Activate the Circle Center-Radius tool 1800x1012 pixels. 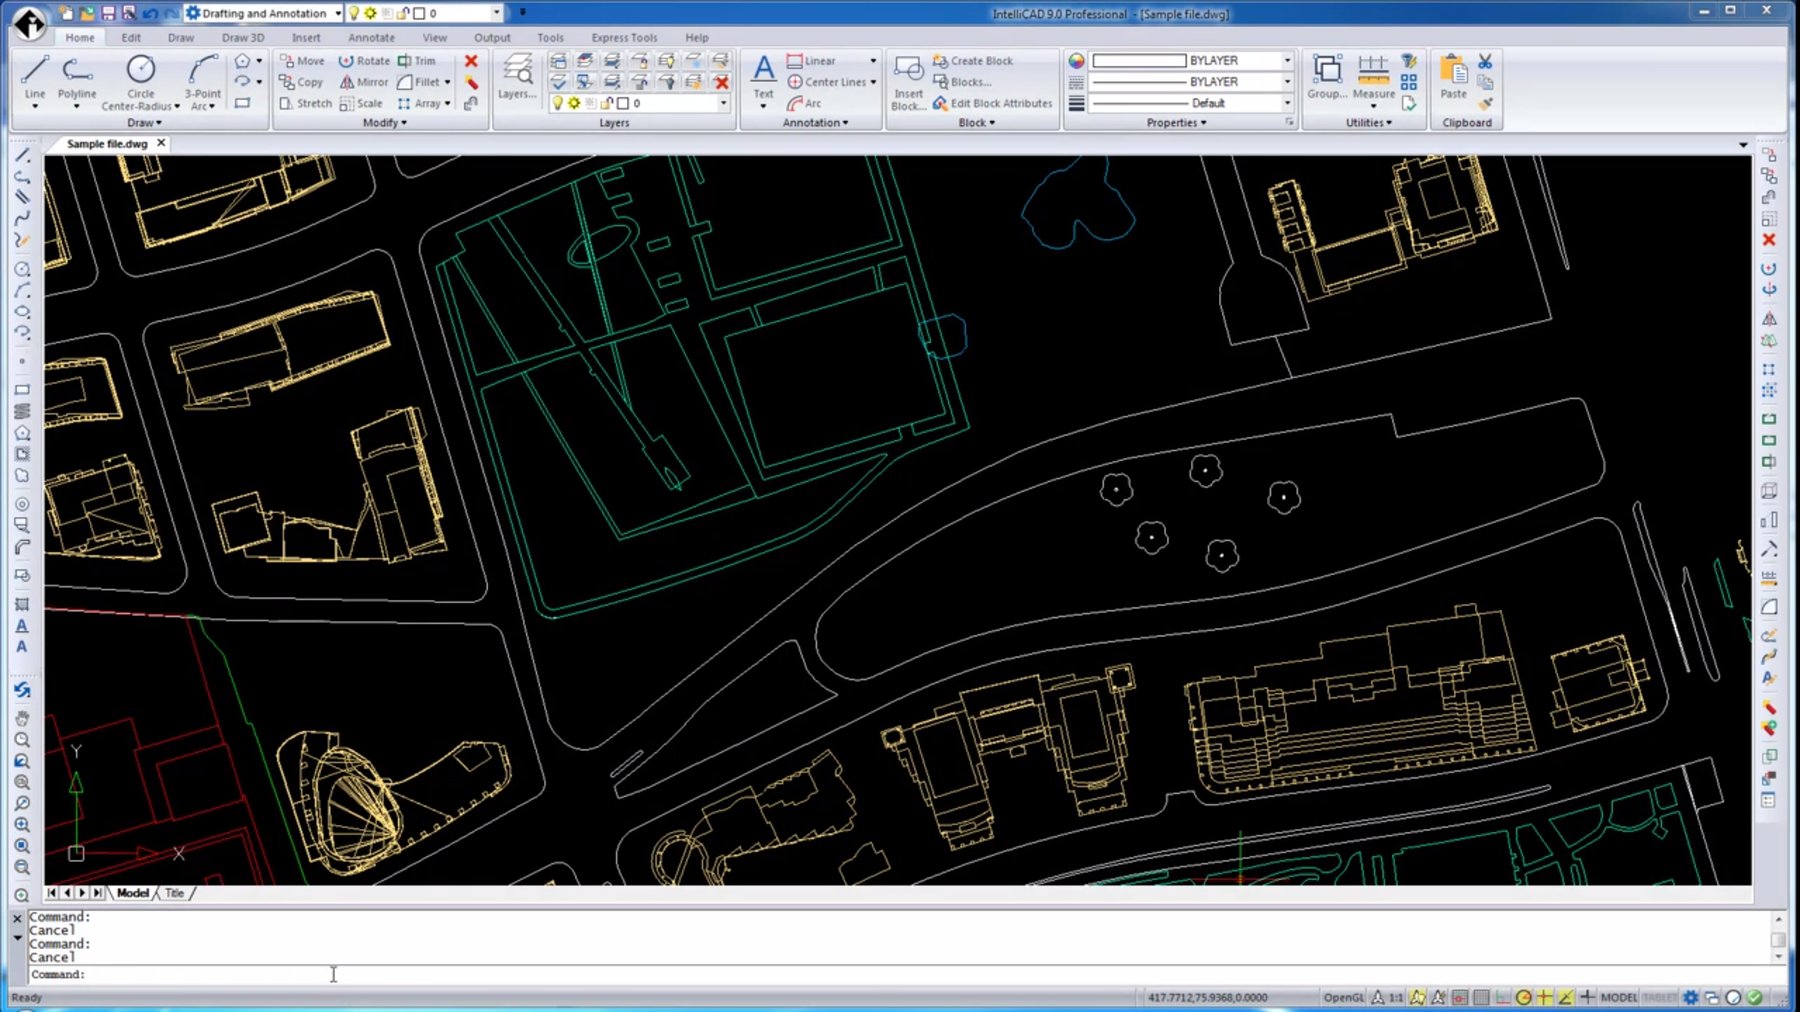click(140, 70)
